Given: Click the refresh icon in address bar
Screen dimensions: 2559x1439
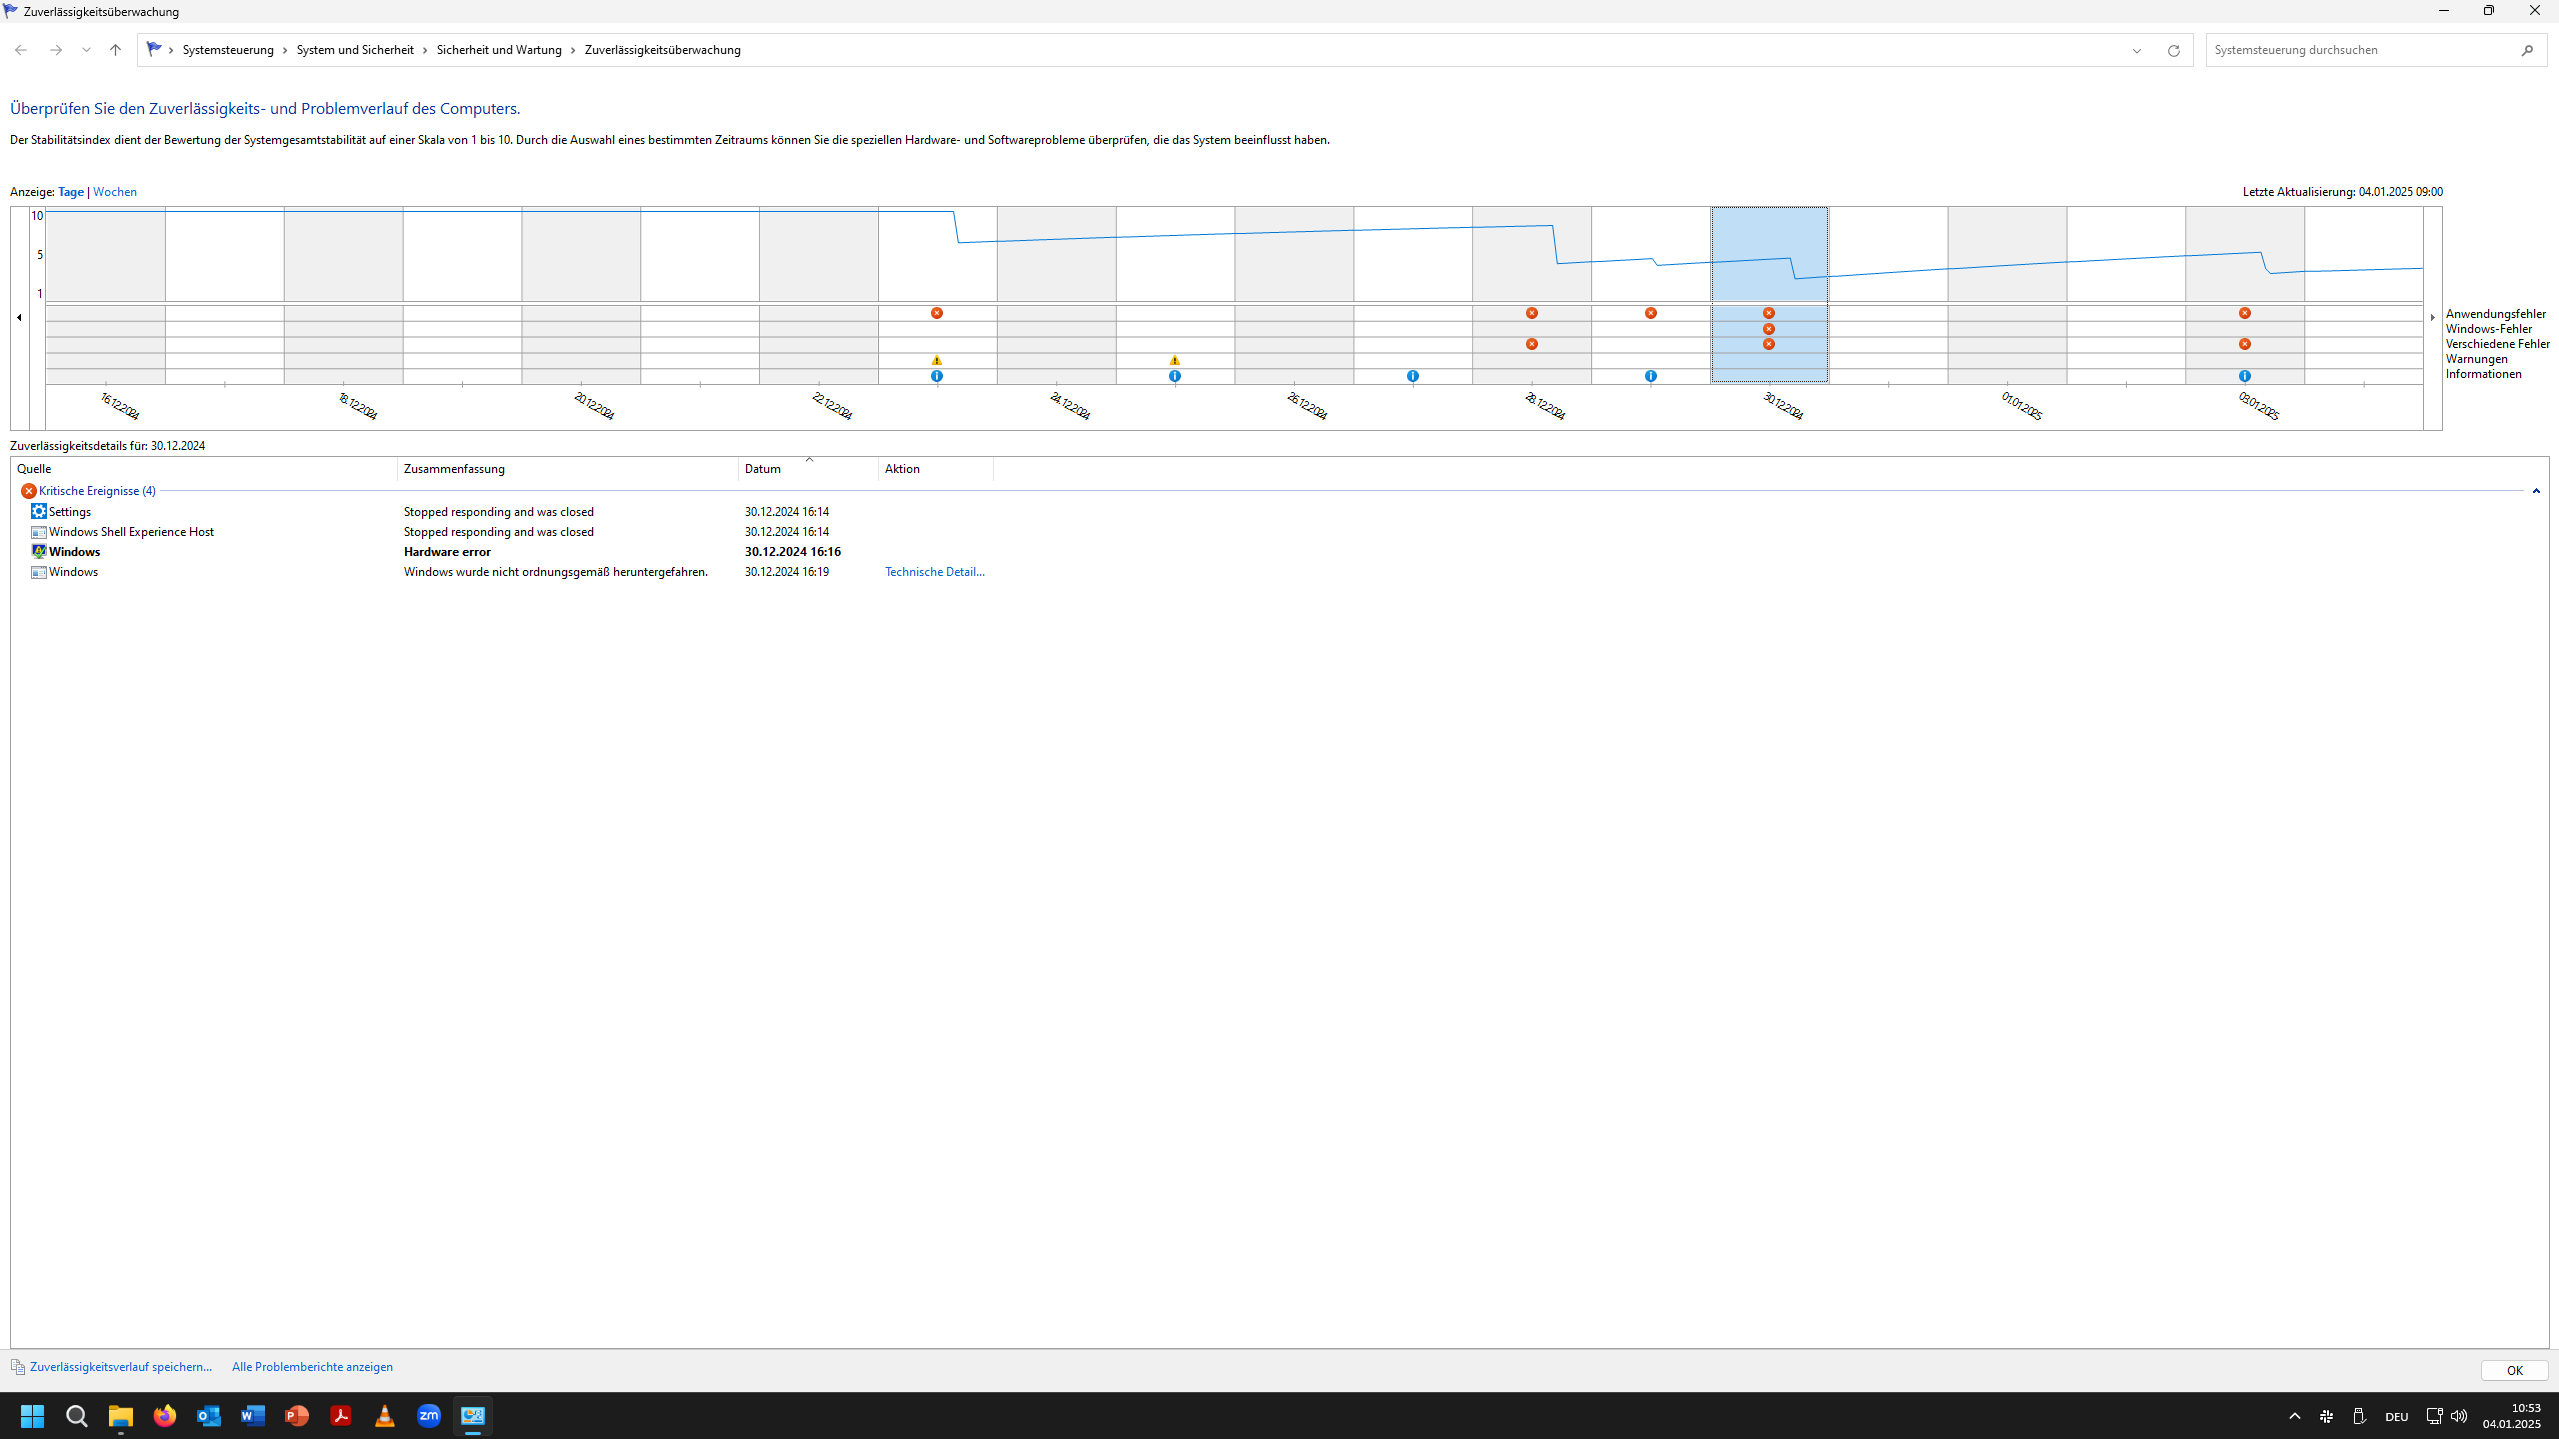Looking at the screenshot, I should [2173, 50].
